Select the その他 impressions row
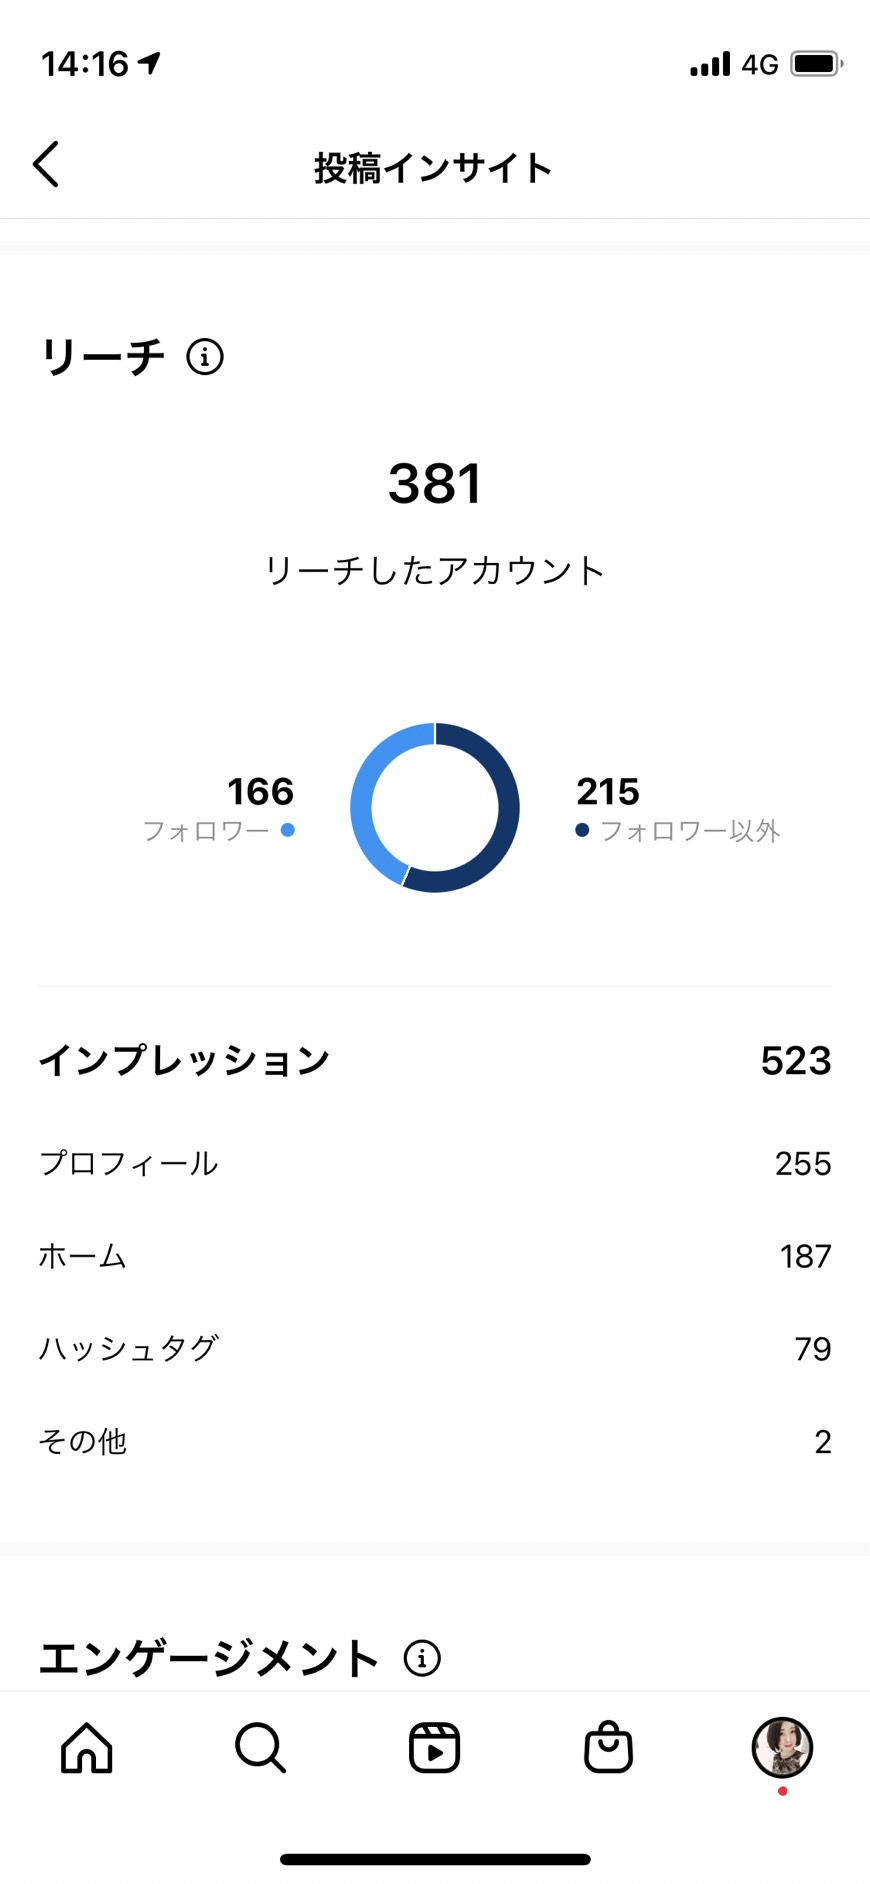 (x=435, y=1441)
